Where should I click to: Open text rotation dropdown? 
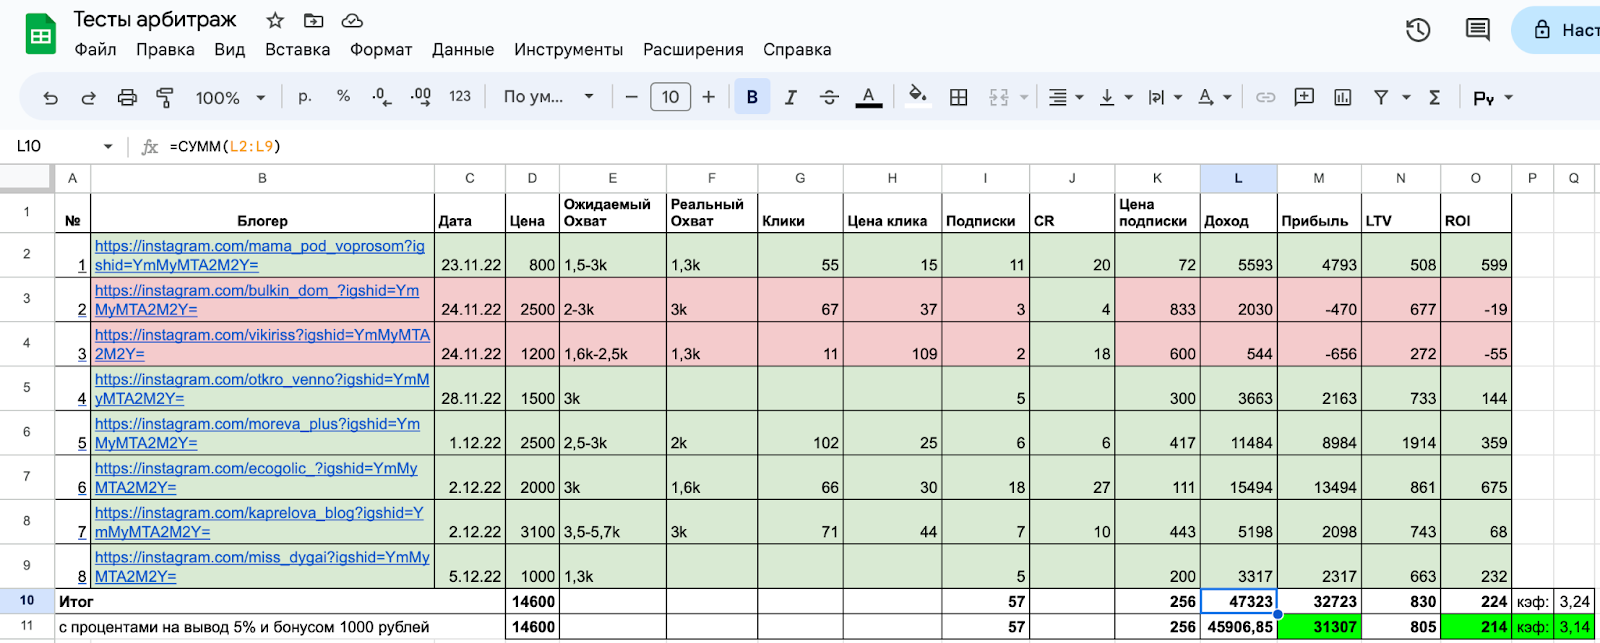point(1214,97)
